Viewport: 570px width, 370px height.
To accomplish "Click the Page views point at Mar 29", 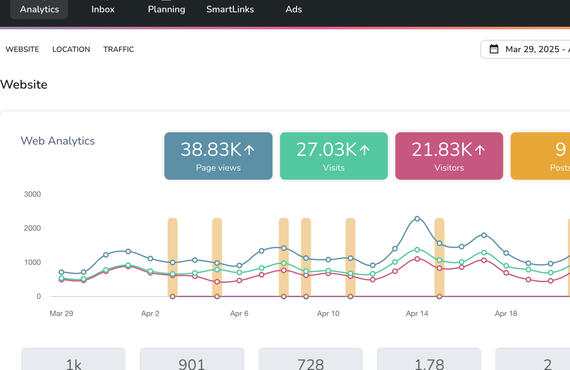I will click(61, 272).
